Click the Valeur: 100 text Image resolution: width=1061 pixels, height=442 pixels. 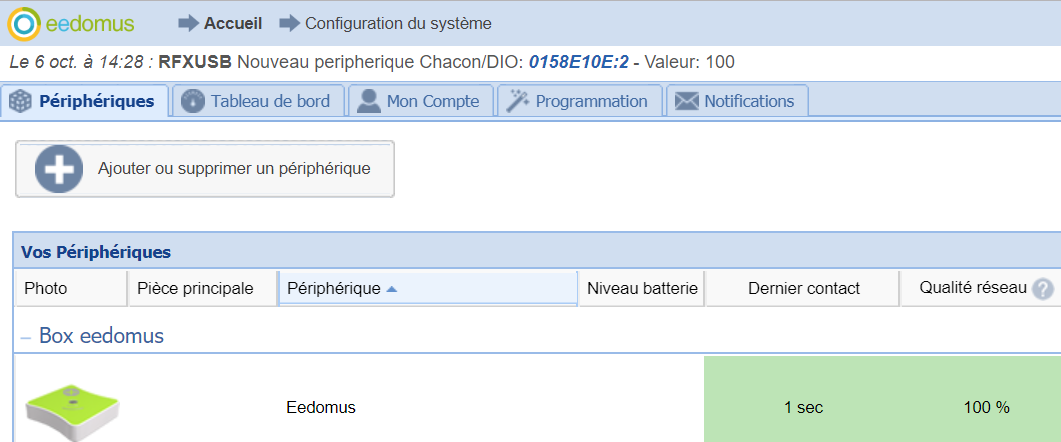point(690,63)
